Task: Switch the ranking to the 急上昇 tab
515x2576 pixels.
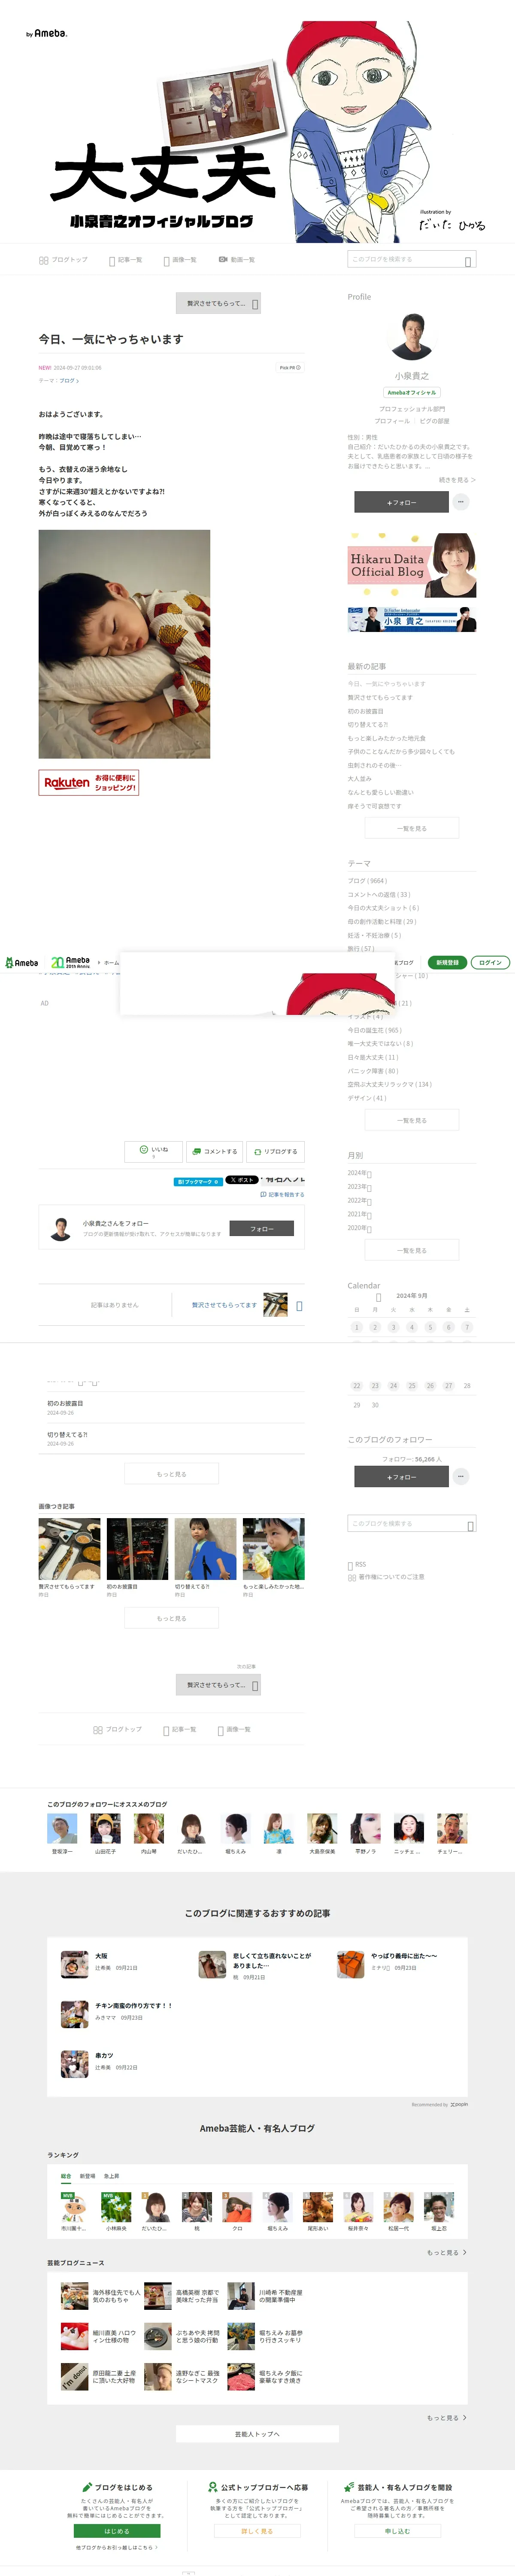Action: coord(111,2176)
